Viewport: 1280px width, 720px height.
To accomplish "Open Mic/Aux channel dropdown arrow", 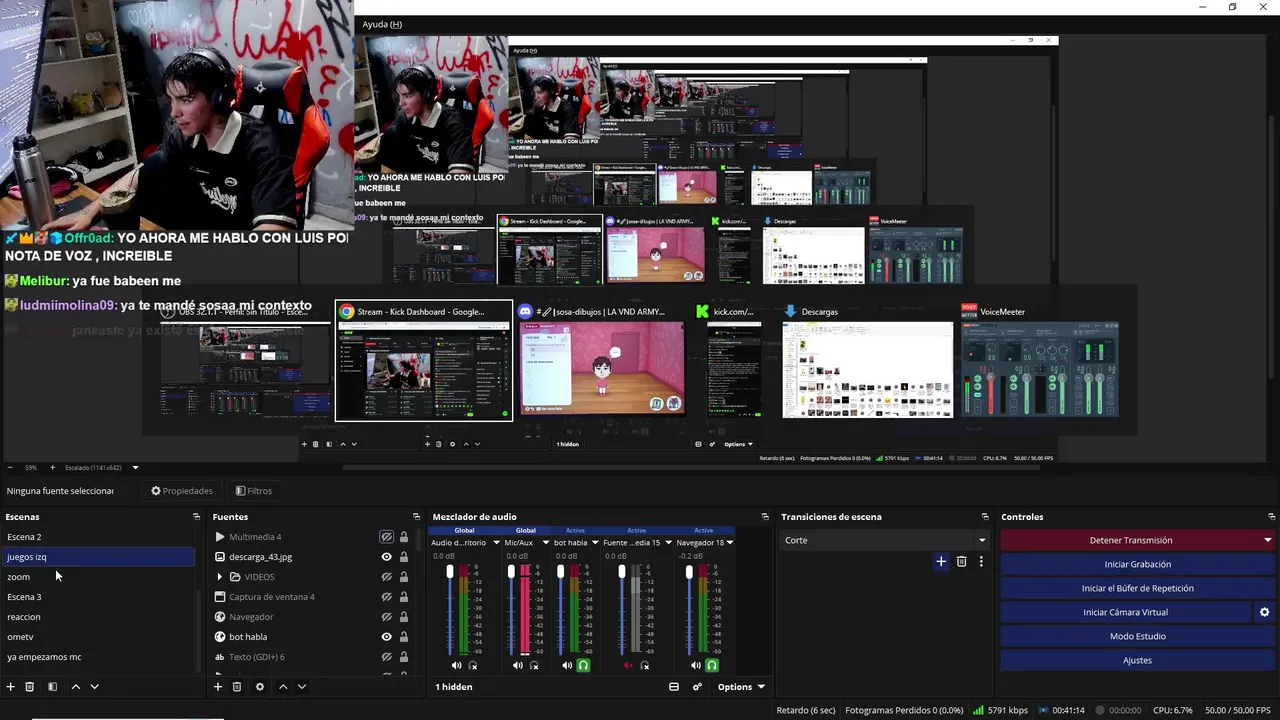I will (x=546, y=543).
